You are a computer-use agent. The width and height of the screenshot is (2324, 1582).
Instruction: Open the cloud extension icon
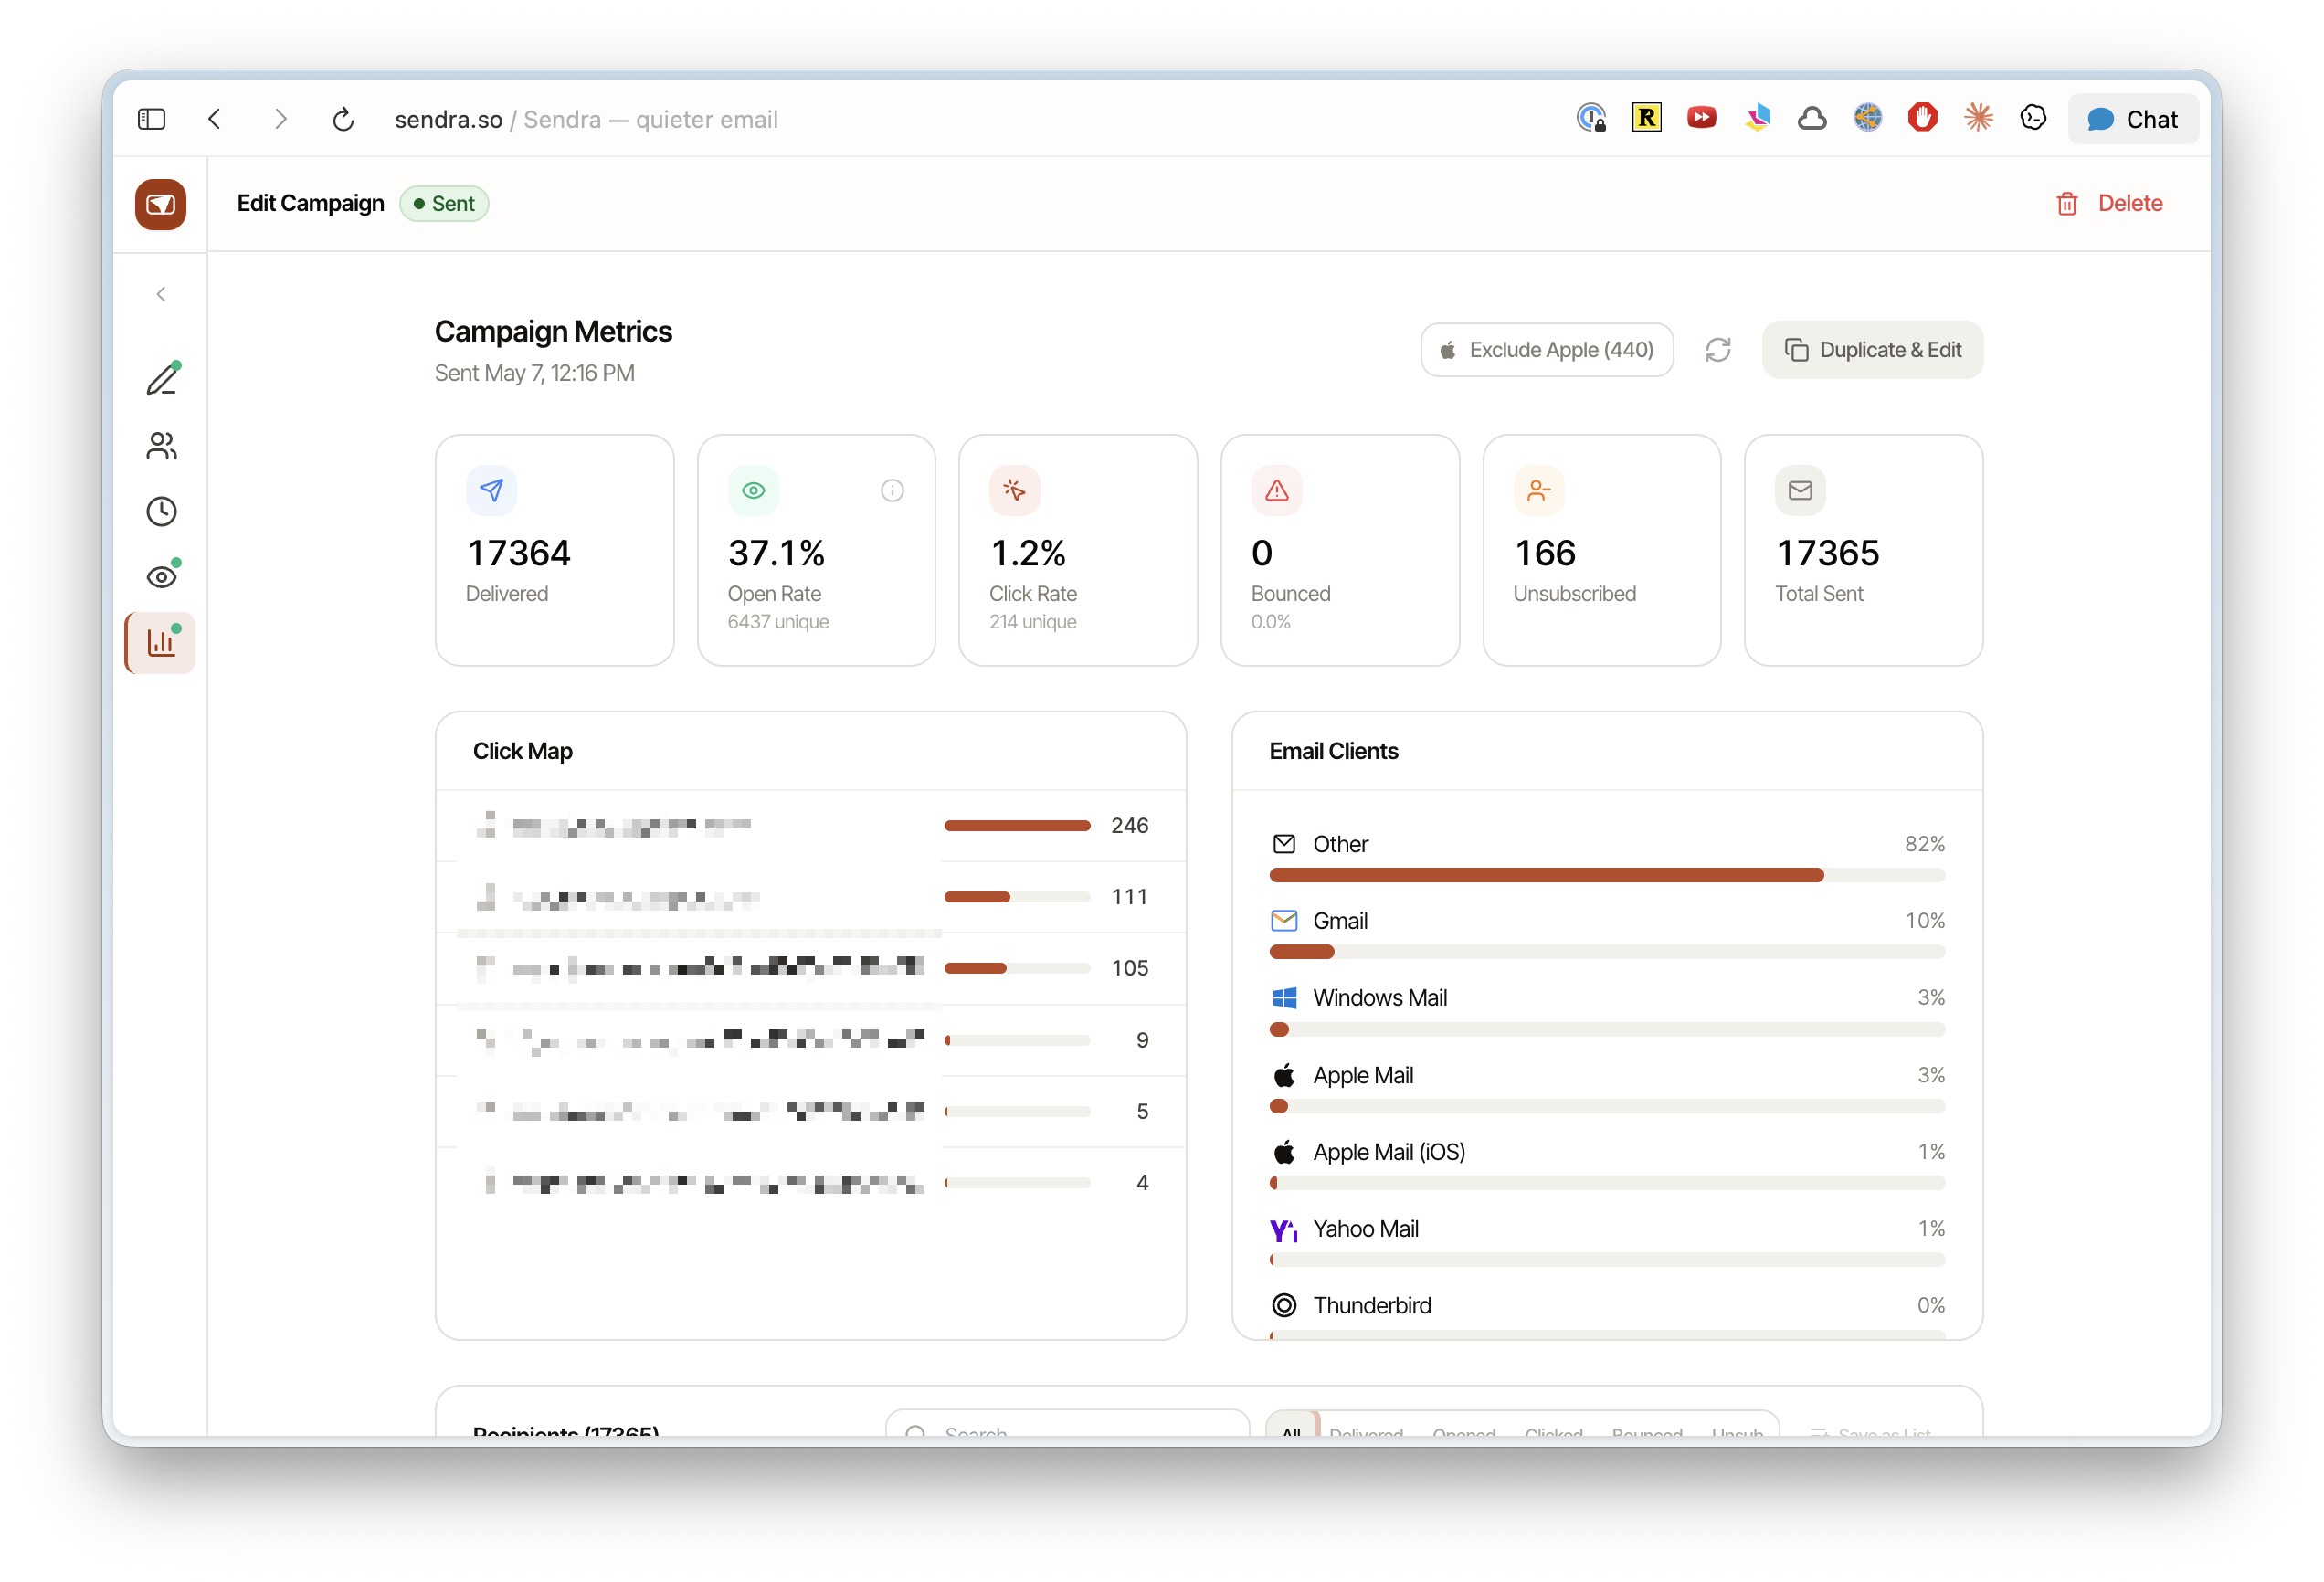click(x=1812, y=119)
